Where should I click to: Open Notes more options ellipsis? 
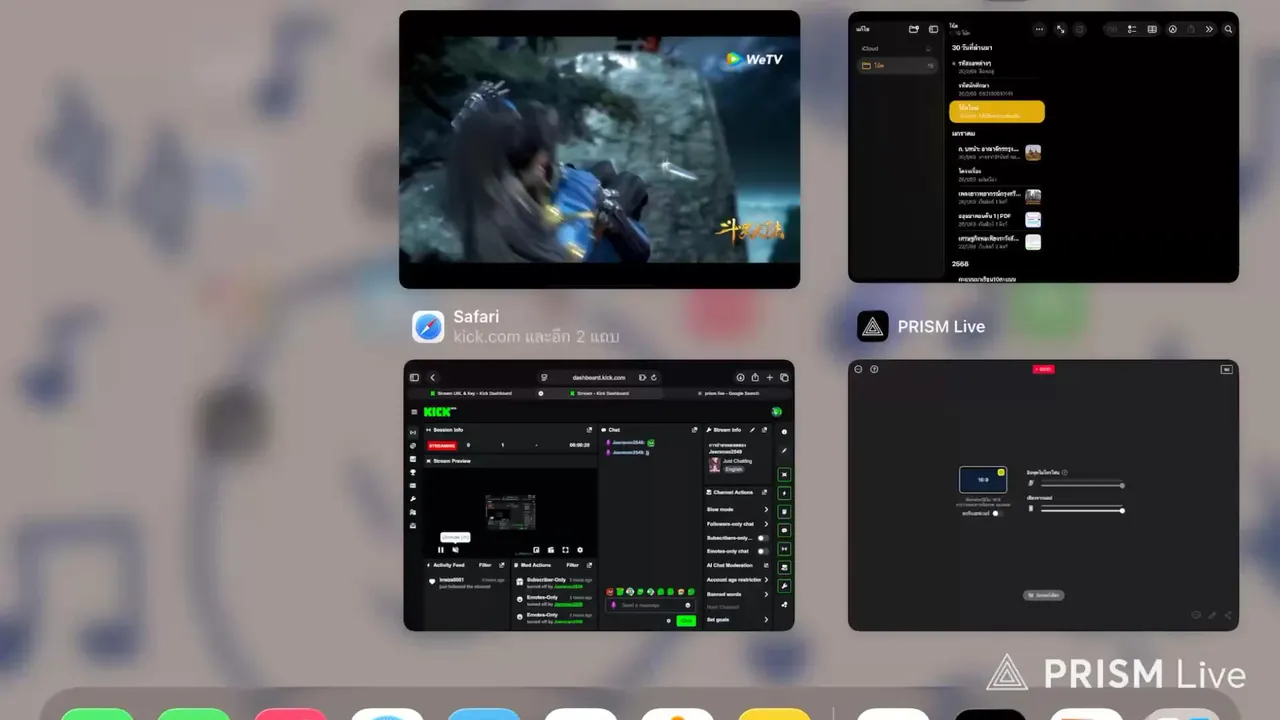click(1039, 29)
